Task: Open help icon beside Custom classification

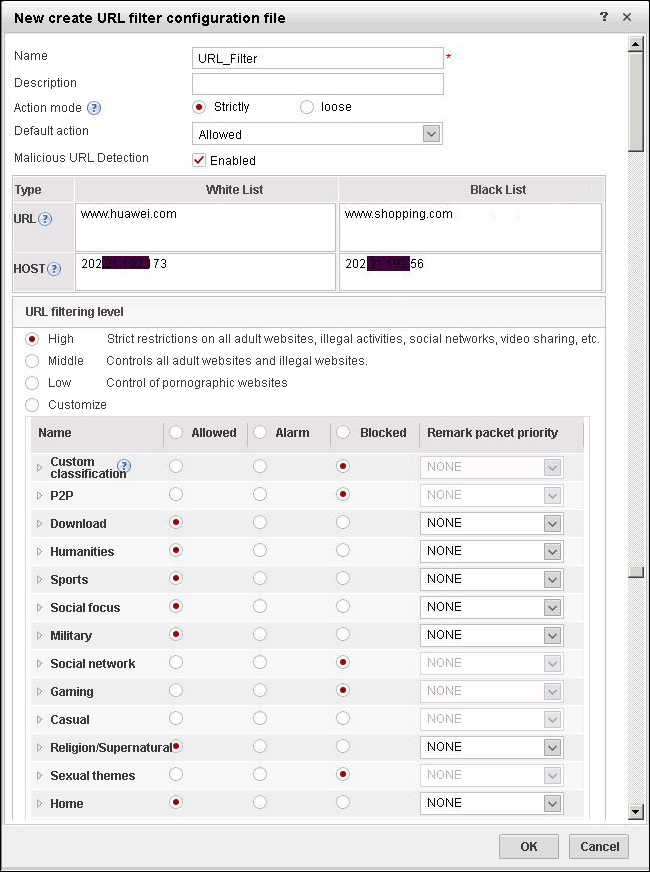Action: tap(125, 466)
